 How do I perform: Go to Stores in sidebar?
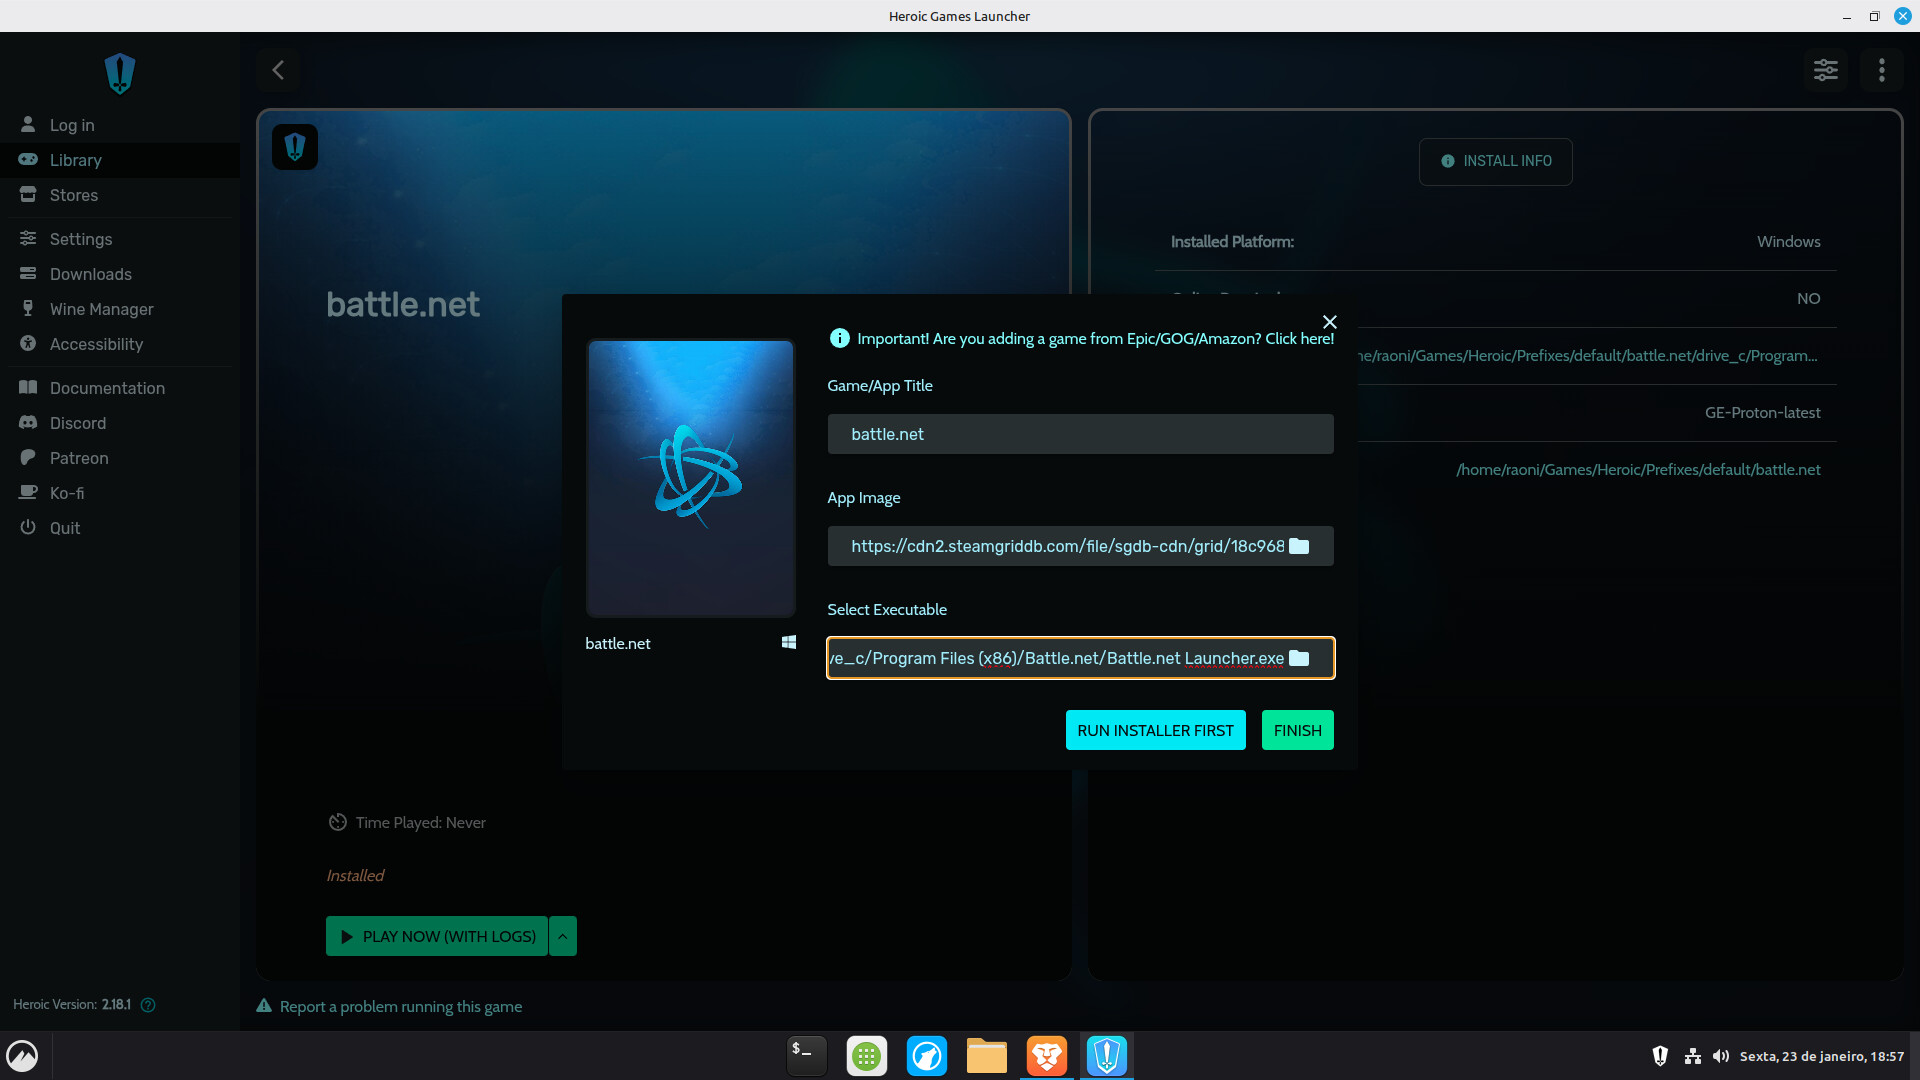[74, 195]
